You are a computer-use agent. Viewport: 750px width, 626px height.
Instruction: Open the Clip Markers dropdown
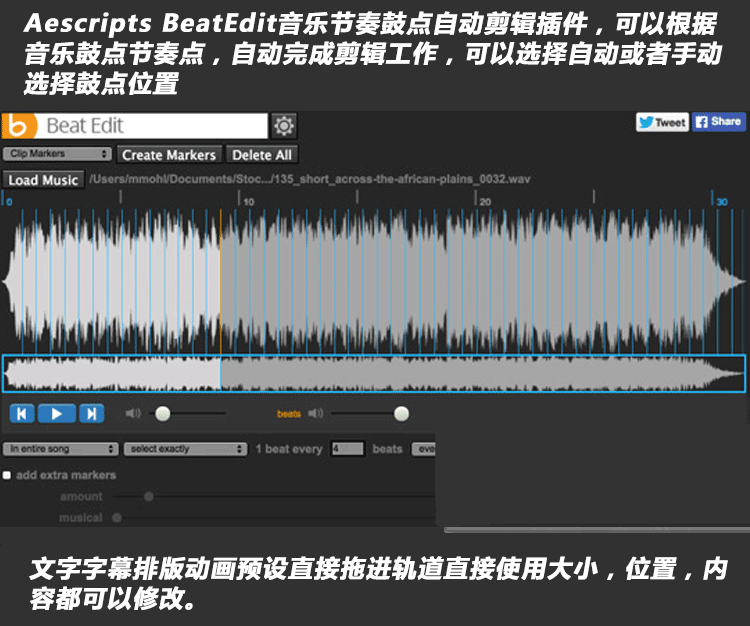(x=57, y=154)
